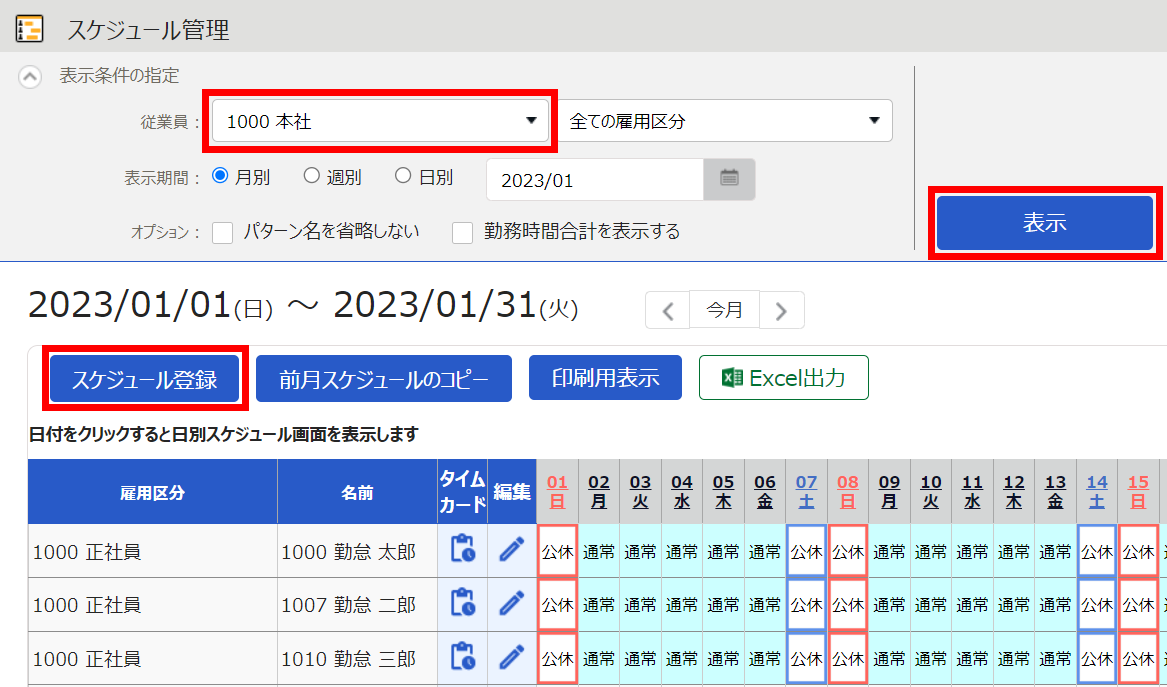1167x687 pixels.
Task: Click the 名前 column header
Action: tap(357, 492)
